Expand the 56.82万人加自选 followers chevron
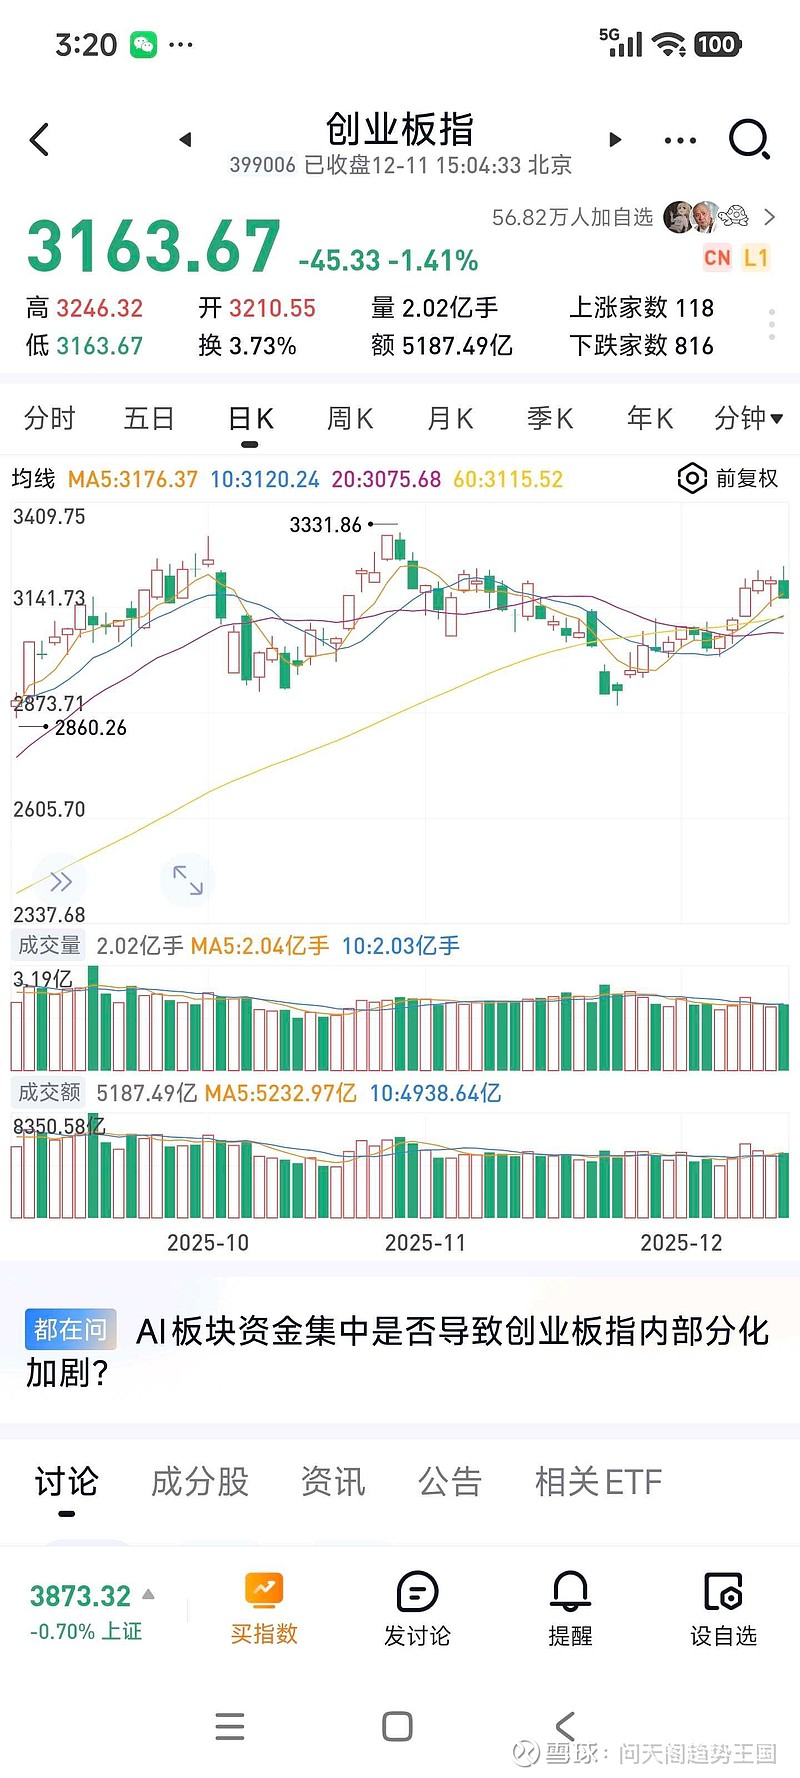Screen dimensions: 800x1778 (x=769, y=217)
